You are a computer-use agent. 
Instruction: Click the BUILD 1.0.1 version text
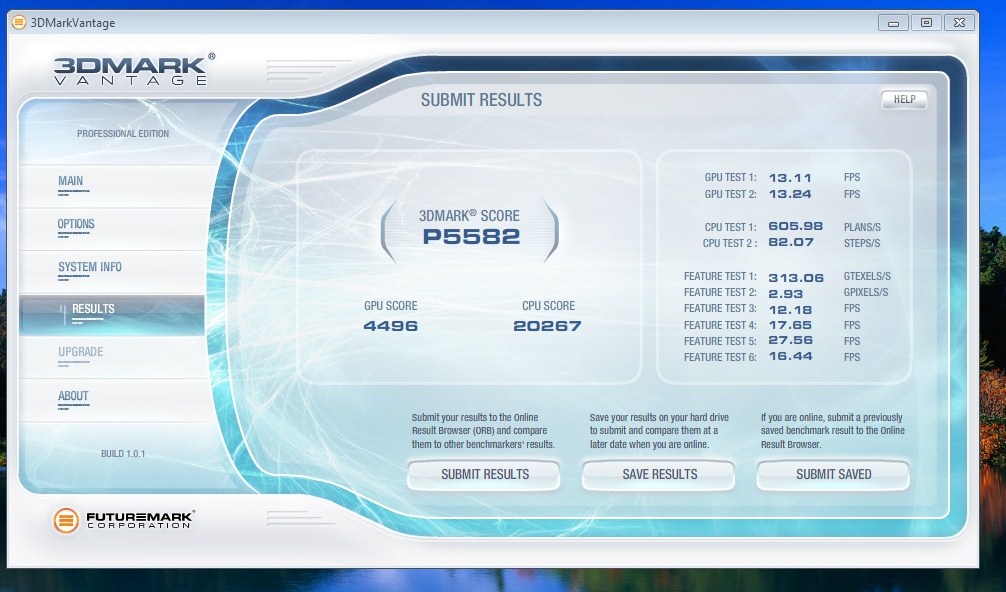click(123, 453)
